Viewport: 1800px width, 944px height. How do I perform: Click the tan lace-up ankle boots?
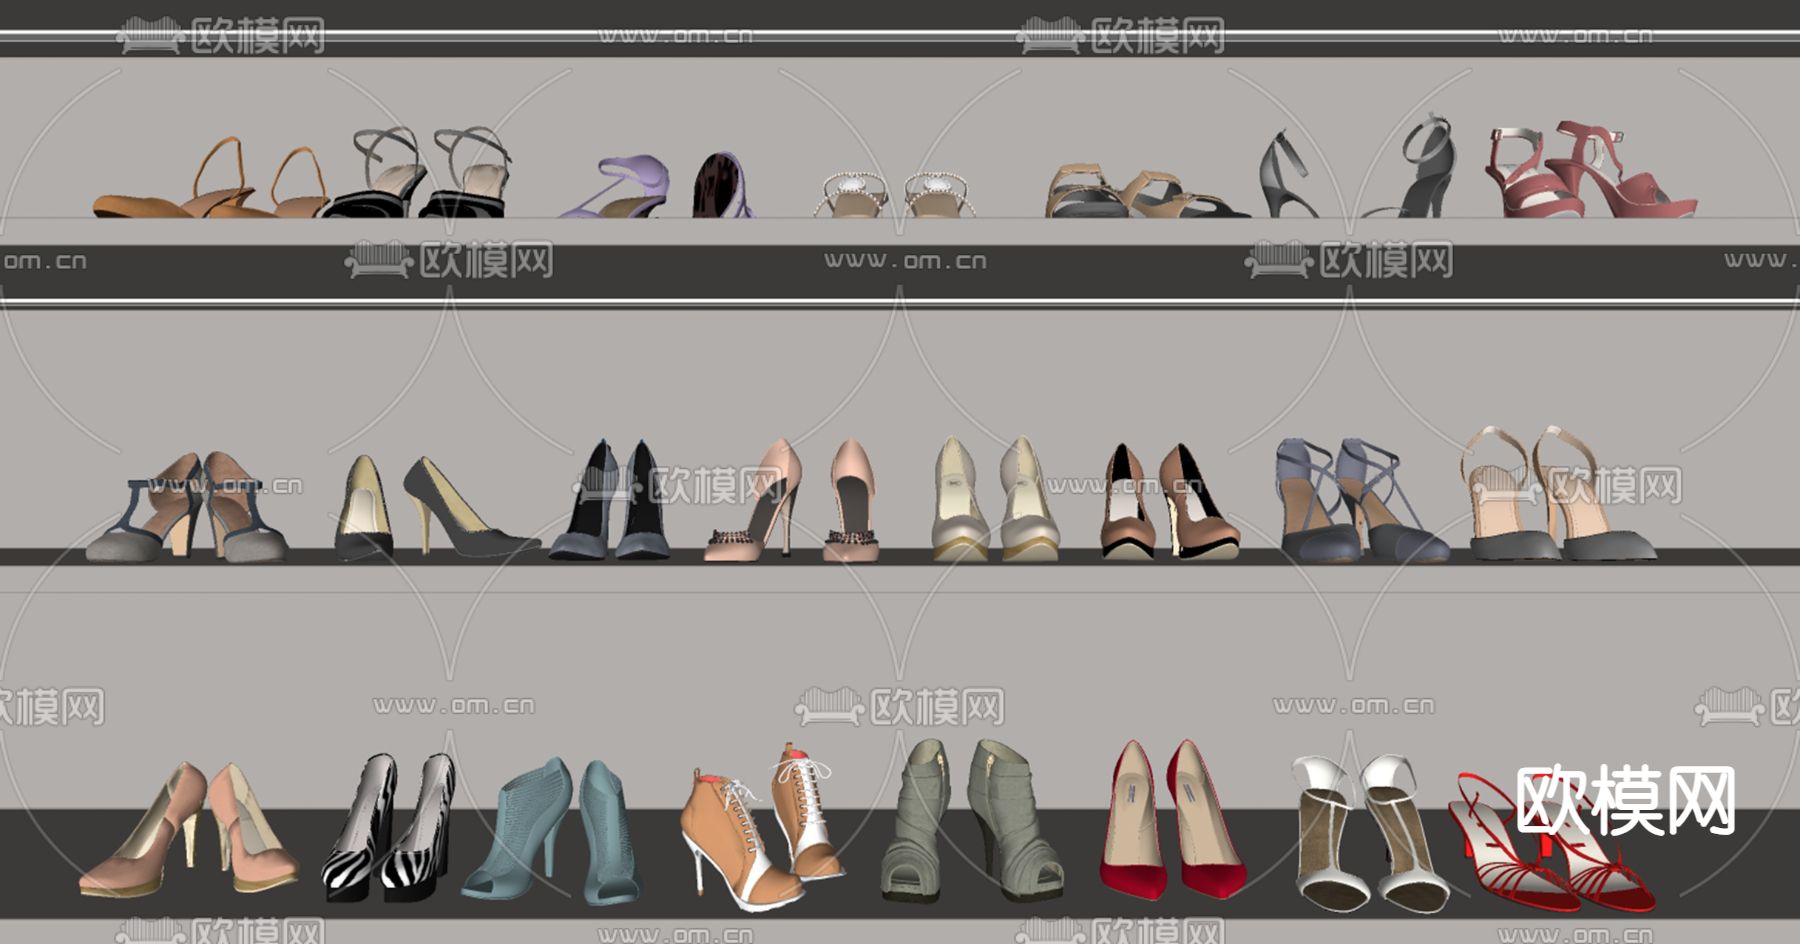(762, 826)
